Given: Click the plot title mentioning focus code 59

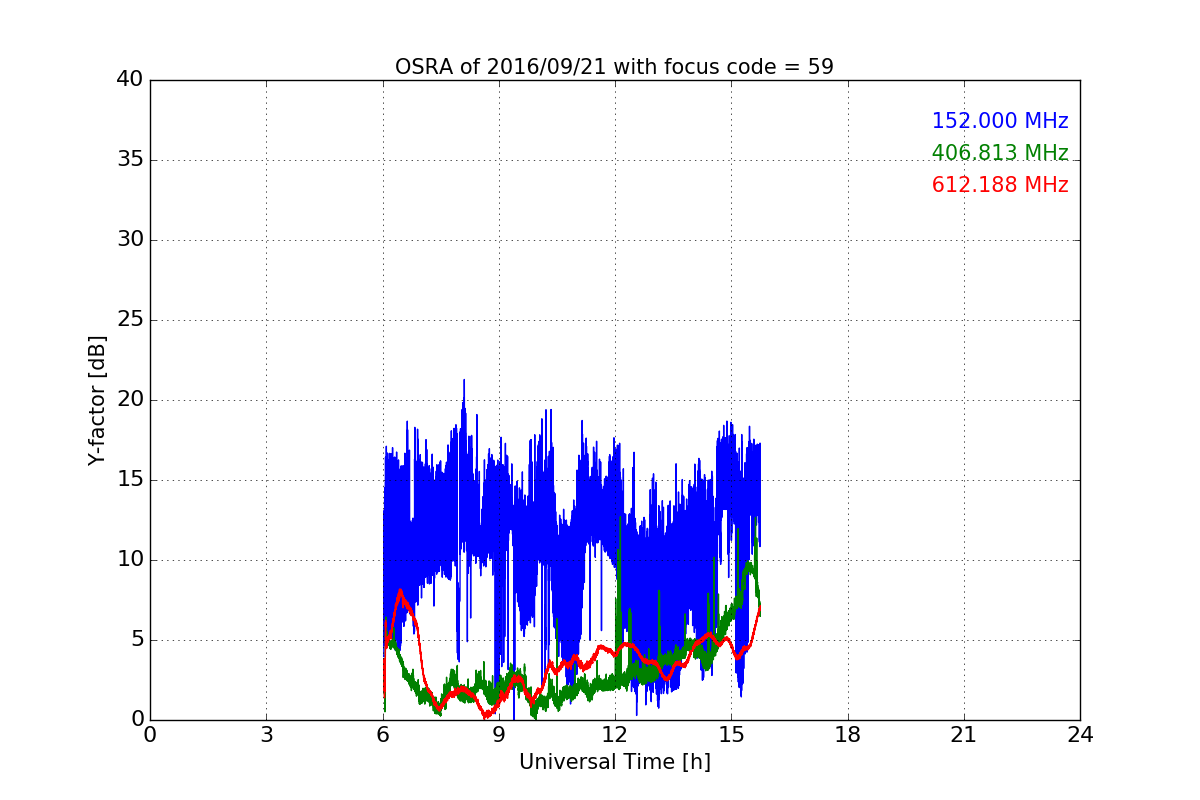Looking at the screenshot, I should pos(614,67).
